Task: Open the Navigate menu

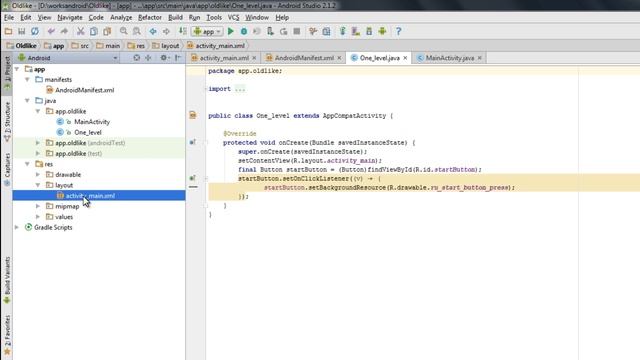Action: click(x=70, y=18)
